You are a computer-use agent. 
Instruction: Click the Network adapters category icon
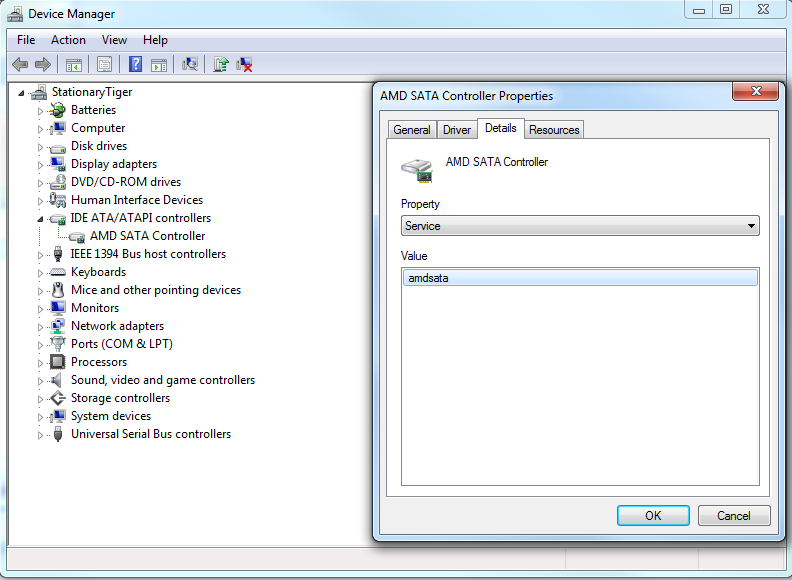58,326
